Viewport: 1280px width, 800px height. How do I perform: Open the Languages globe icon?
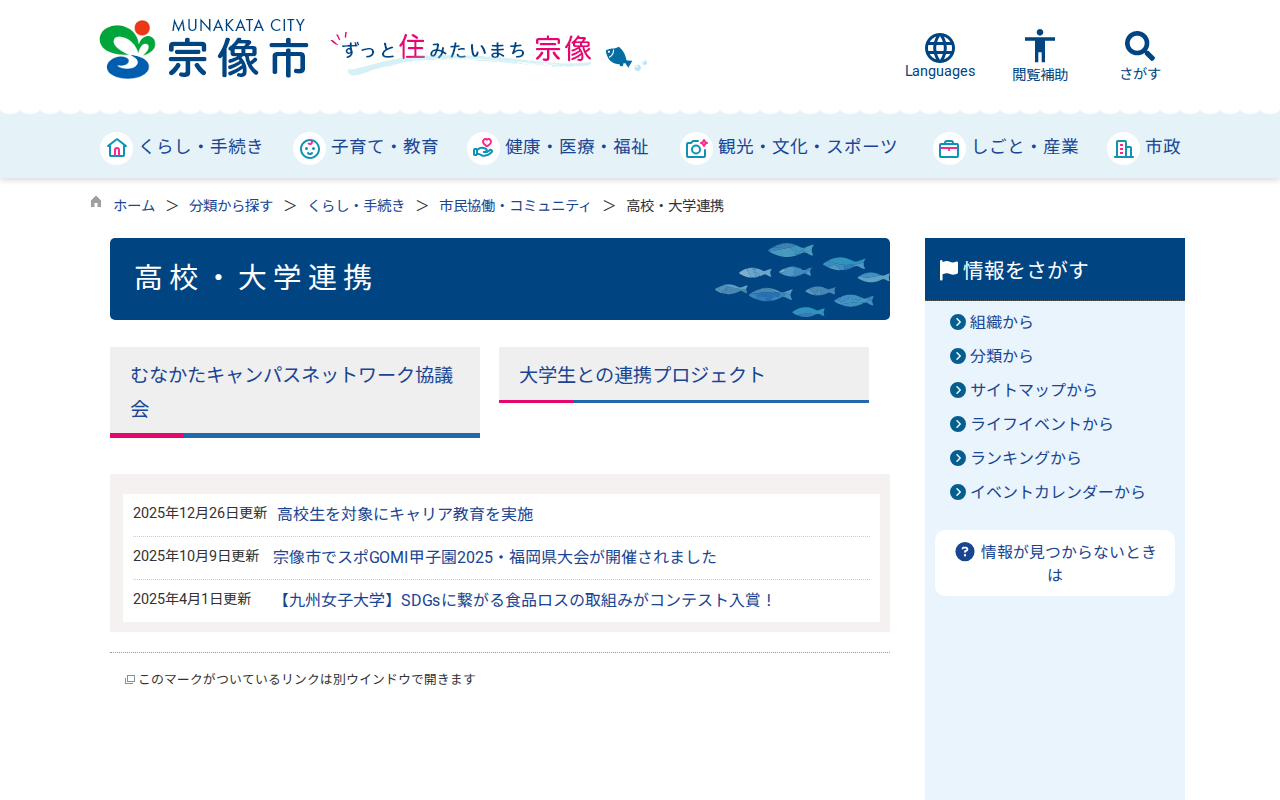pyautogui.click(x=940, y=47)
